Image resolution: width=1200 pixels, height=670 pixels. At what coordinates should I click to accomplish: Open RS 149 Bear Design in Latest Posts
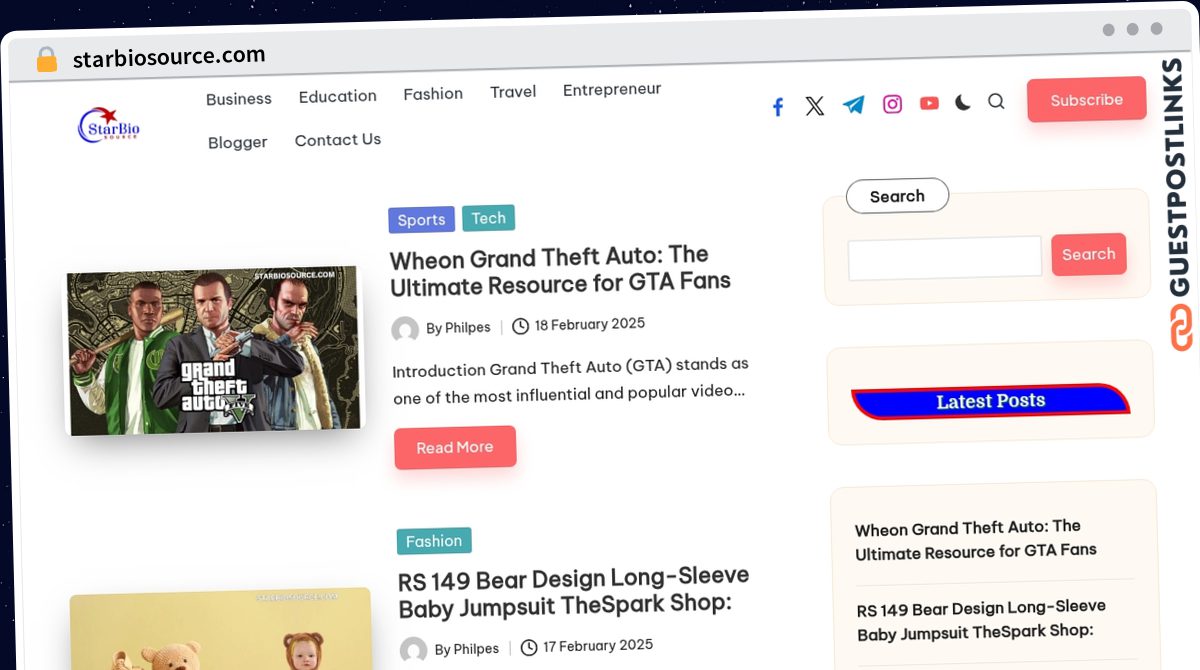982,620
